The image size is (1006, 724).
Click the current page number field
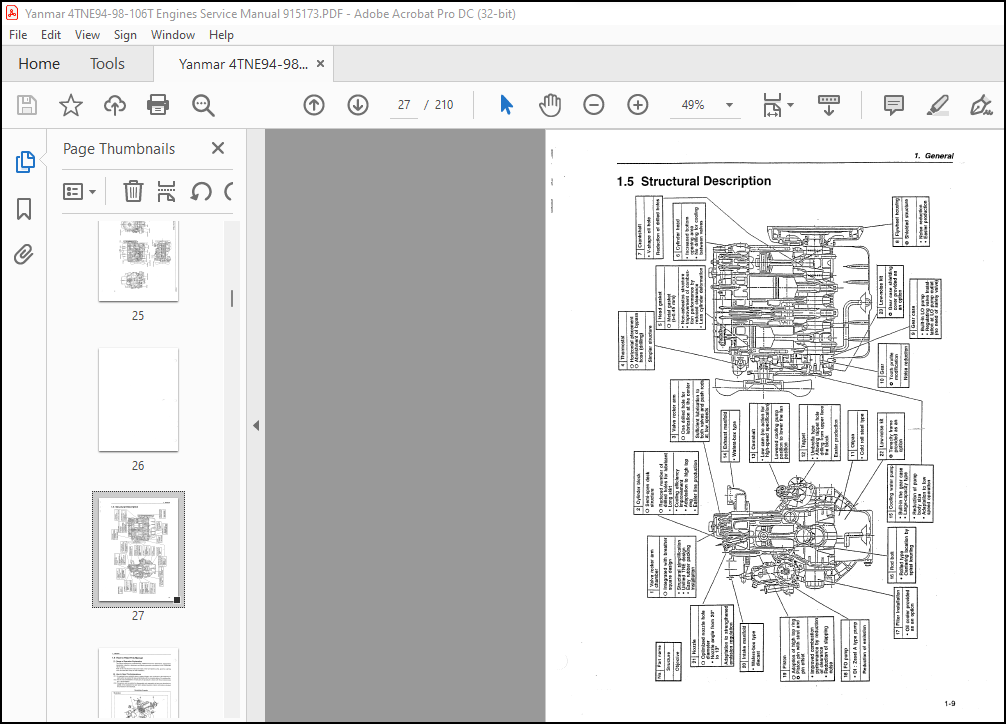click(404, 105)
